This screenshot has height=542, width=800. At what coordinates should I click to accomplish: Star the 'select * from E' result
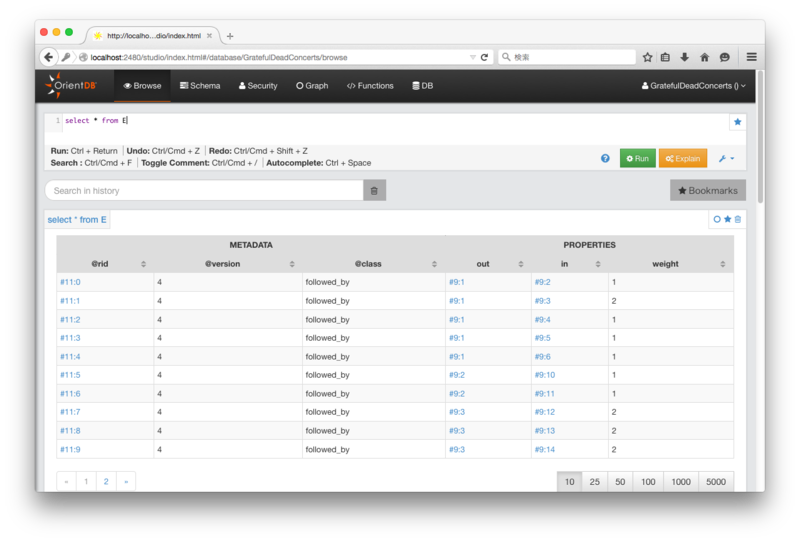click(x=728, y=219)
